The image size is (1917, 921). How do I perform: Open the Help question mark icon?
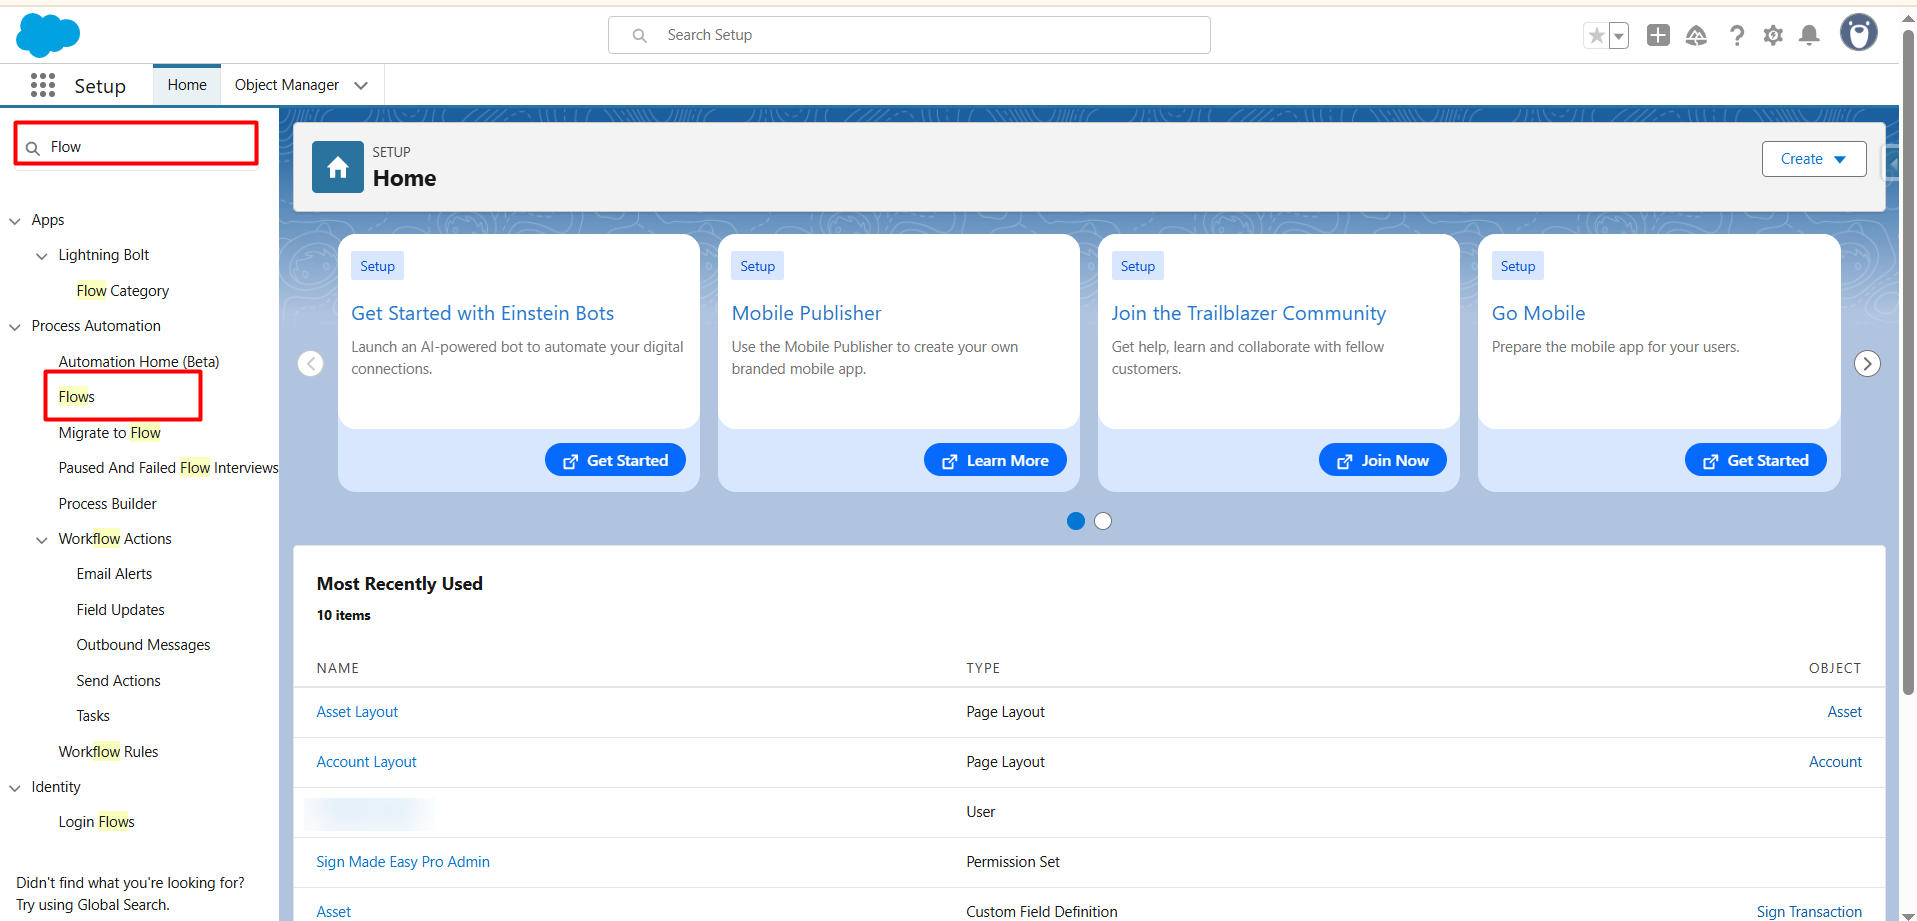click(x=1737, y=36)
